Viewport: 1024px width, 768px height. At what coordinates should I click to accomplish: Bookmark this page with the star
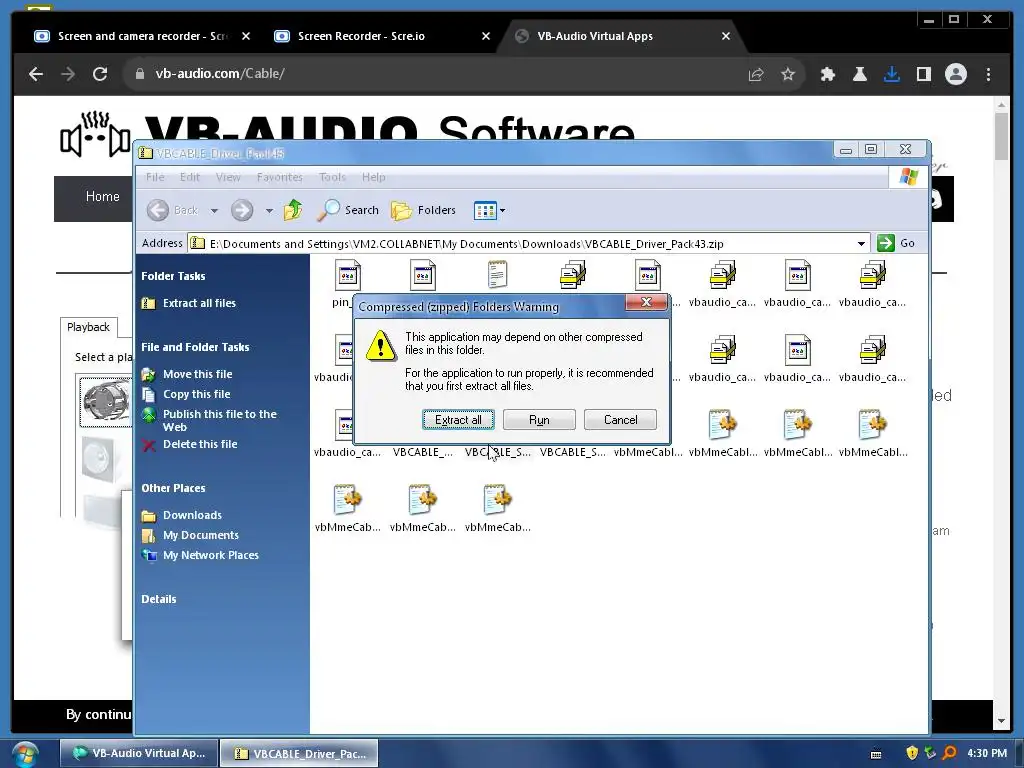(788, 74)
